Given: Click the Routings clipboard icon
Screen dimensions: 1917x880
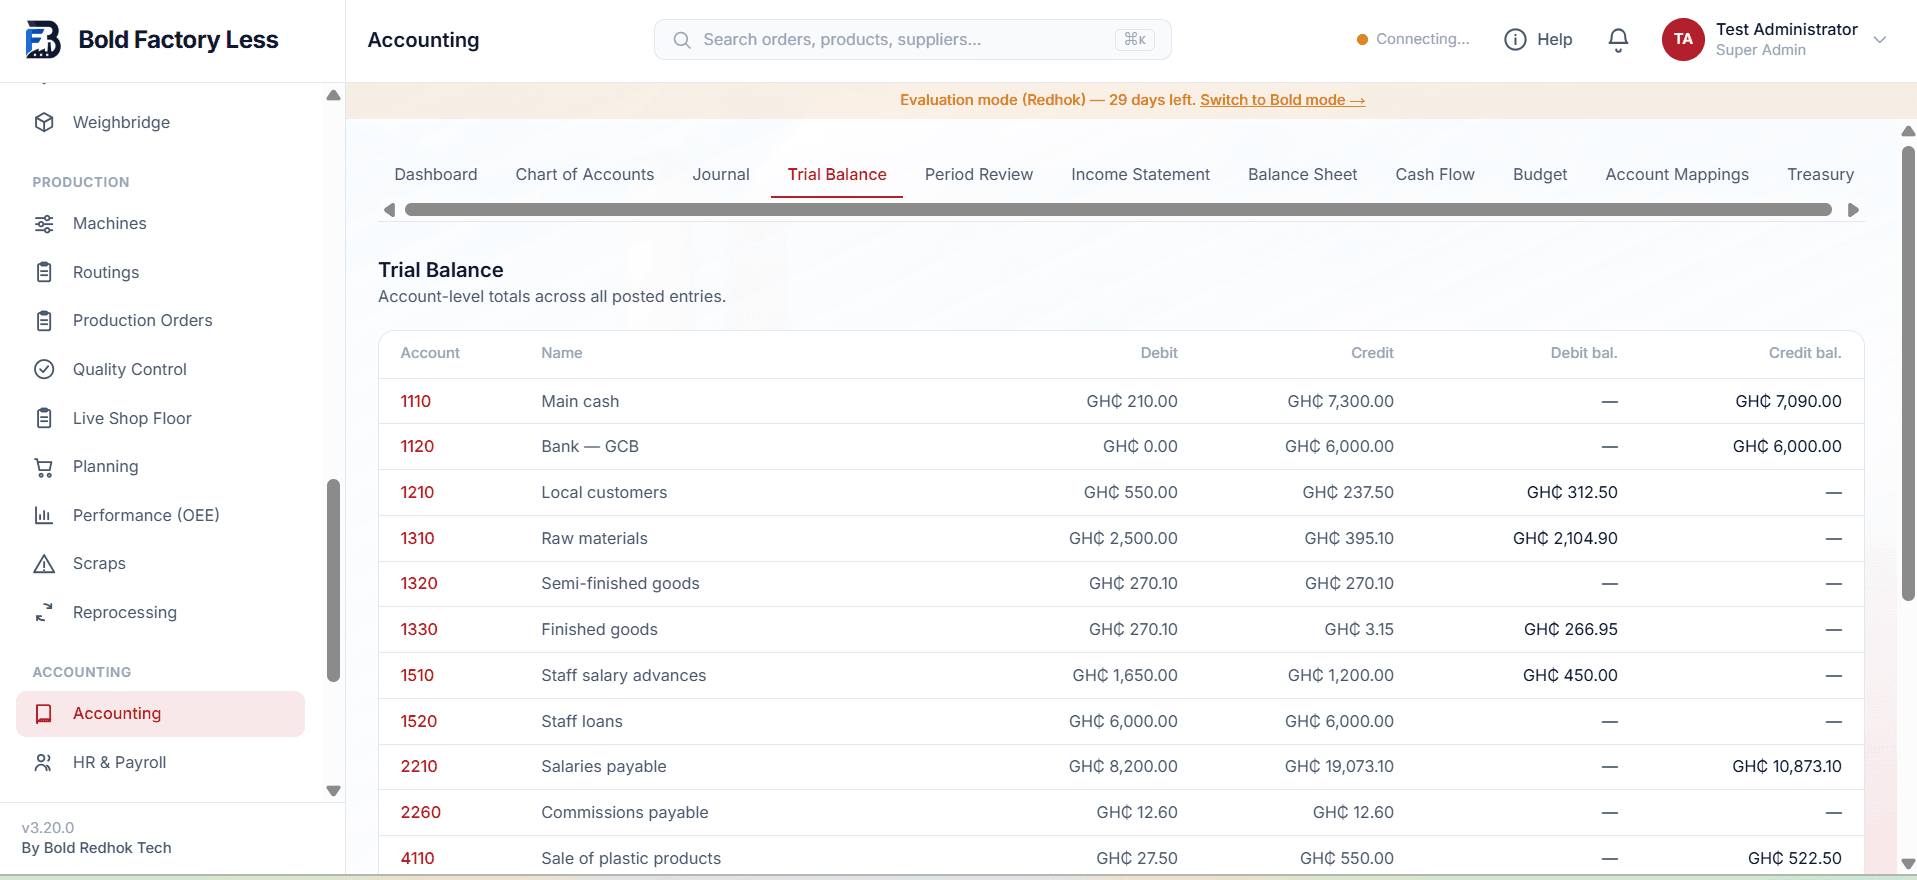Looking at the screenshot, I should click(44, 272).
